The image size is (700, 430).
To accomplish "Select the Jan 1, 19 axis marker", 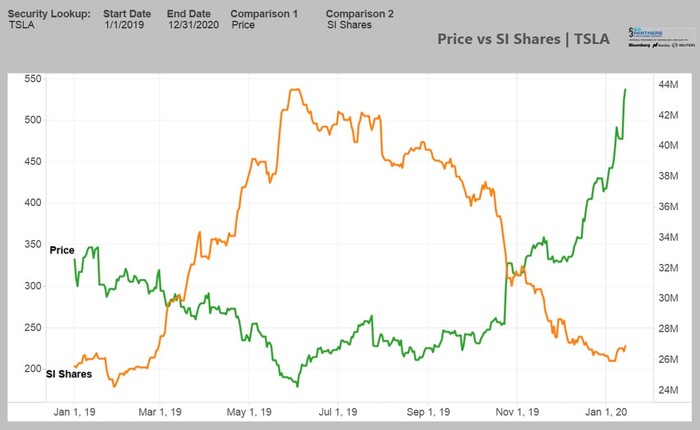I will coord(74,412).
